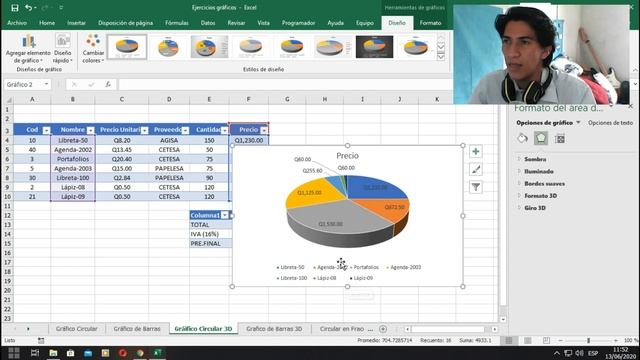Select the third chart style with gray background
640x360 pixels.
coord(209,47)
